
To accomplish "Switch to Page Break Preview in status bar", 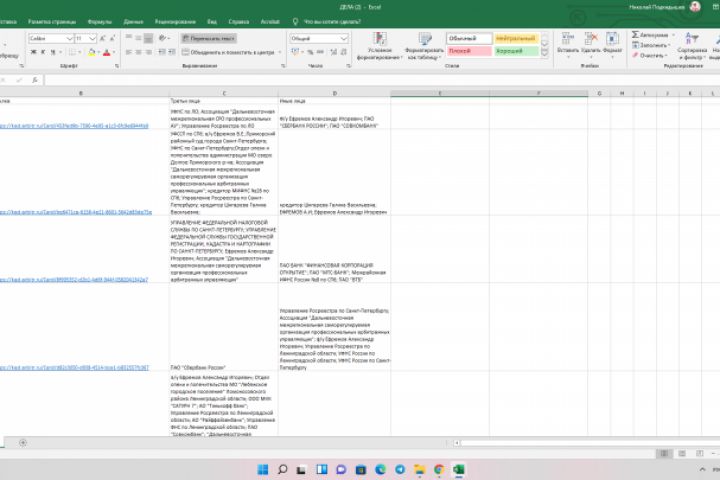I will [x=699, y=453].
